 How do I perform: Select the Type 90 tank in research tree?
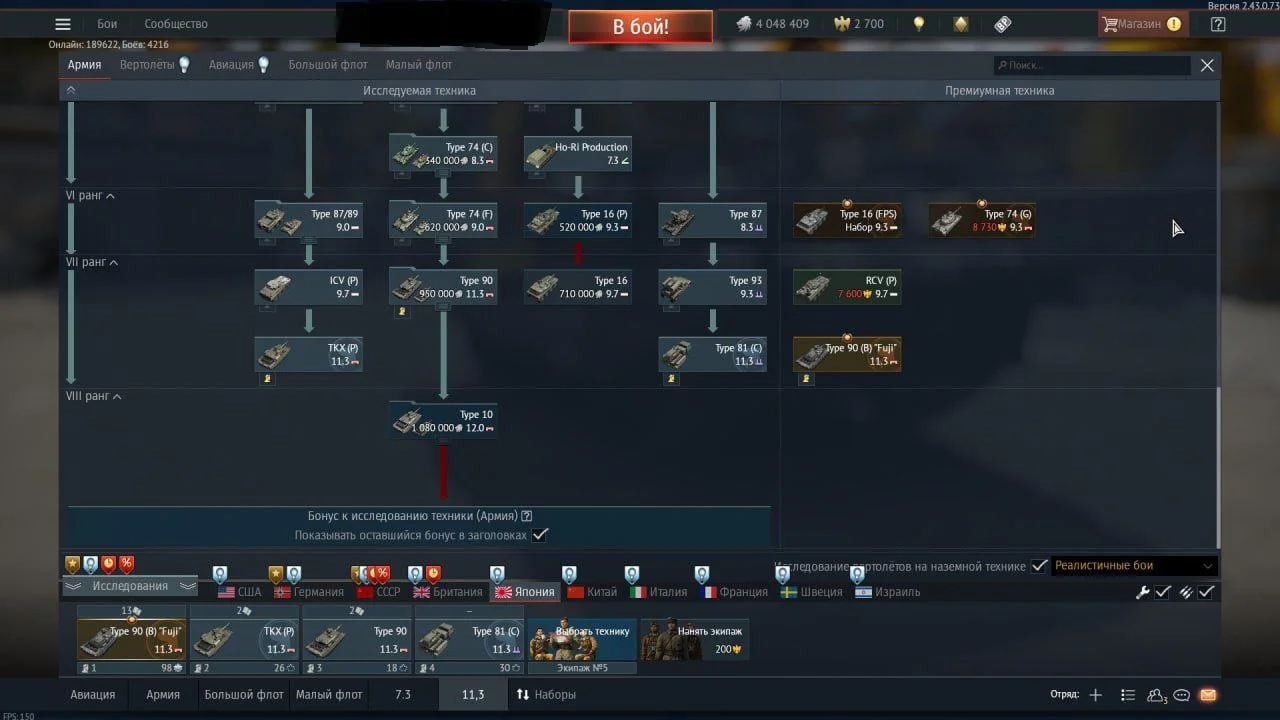point(443,287)
